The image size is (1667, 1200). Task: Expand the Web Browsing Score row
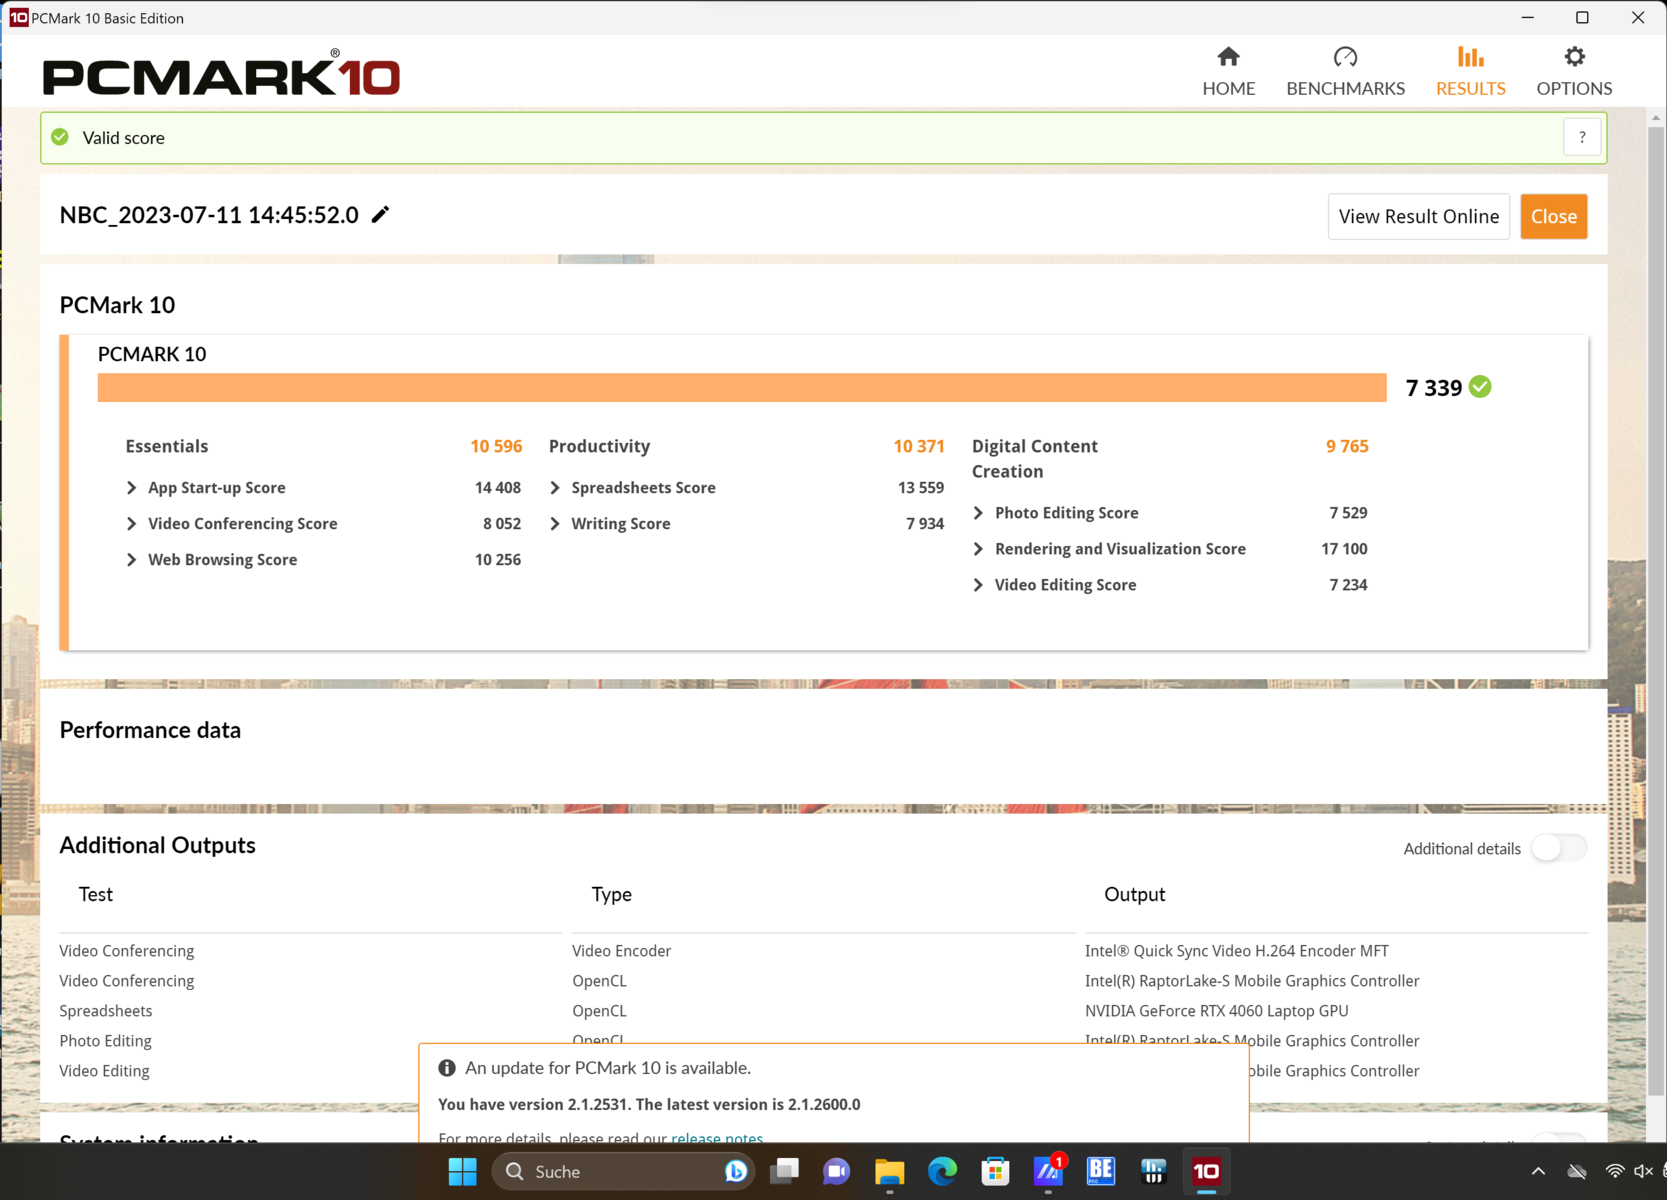click(x=132, y=560)
